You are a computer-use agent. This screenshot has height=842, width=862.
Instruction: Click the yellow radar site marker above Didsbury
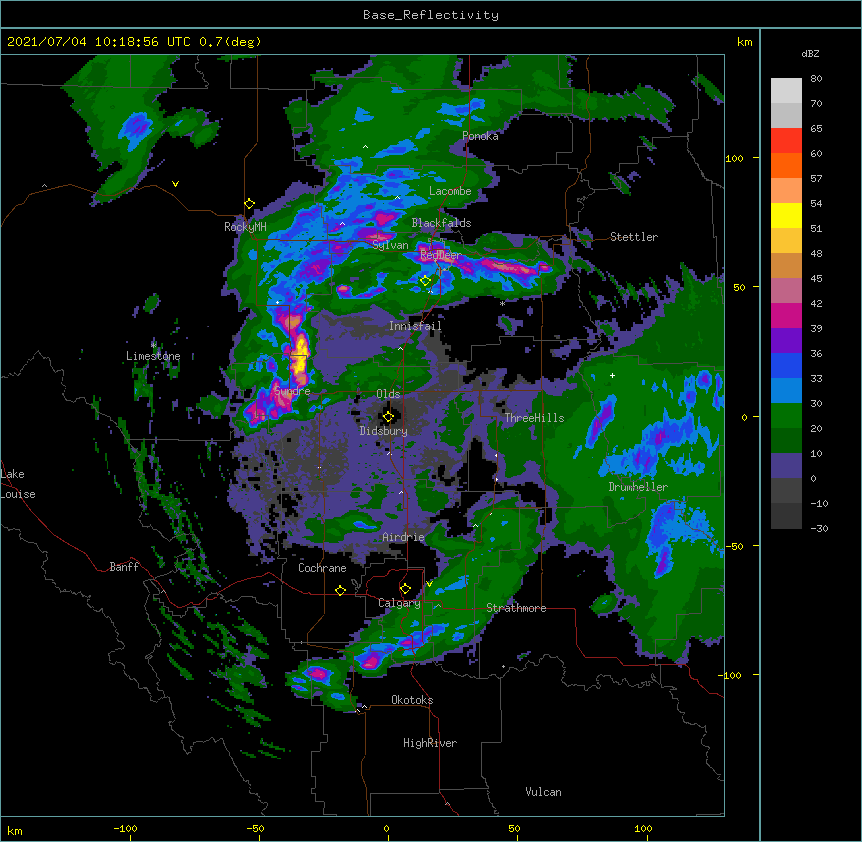388,417
